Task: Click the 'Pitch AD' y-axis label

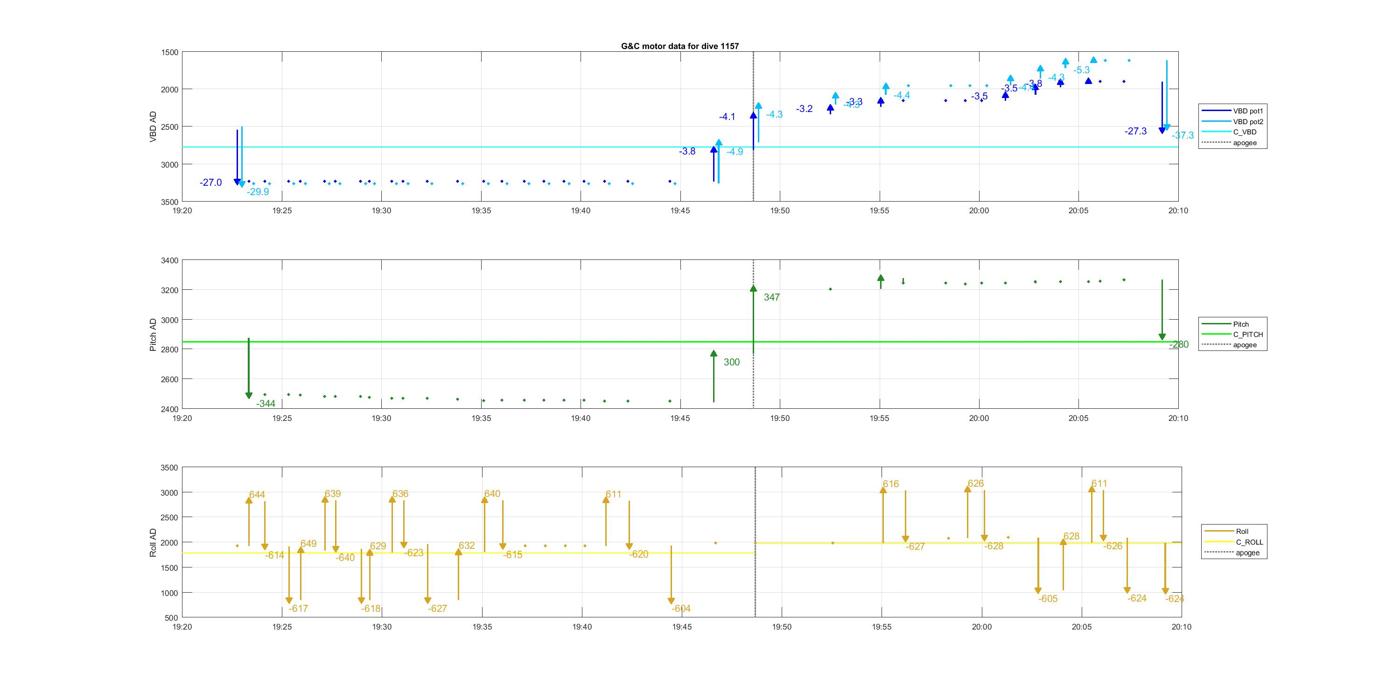Action: click(153, 335)
